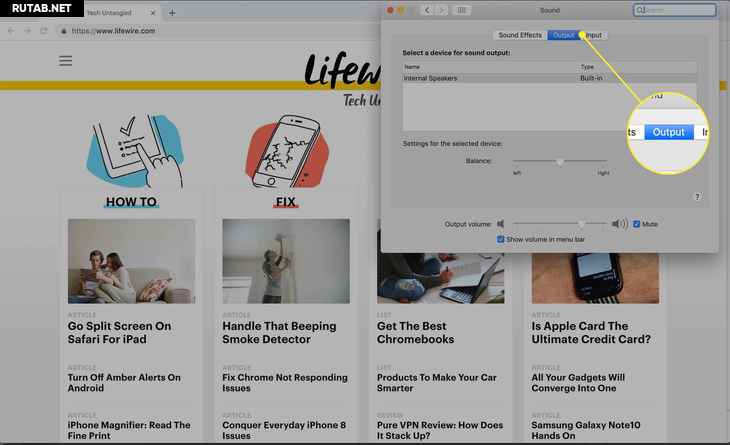This screenshot has width=730, height=445.
Task: Click the browser forward arrow
Action: point(27,31)
